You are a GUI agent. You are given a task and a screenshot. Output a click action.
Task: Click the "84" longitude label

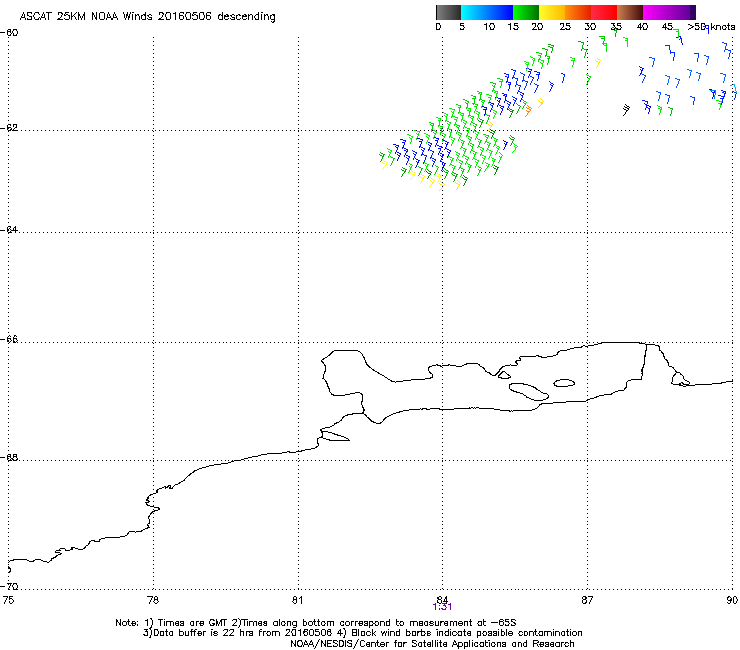click(x=442, y=599)
